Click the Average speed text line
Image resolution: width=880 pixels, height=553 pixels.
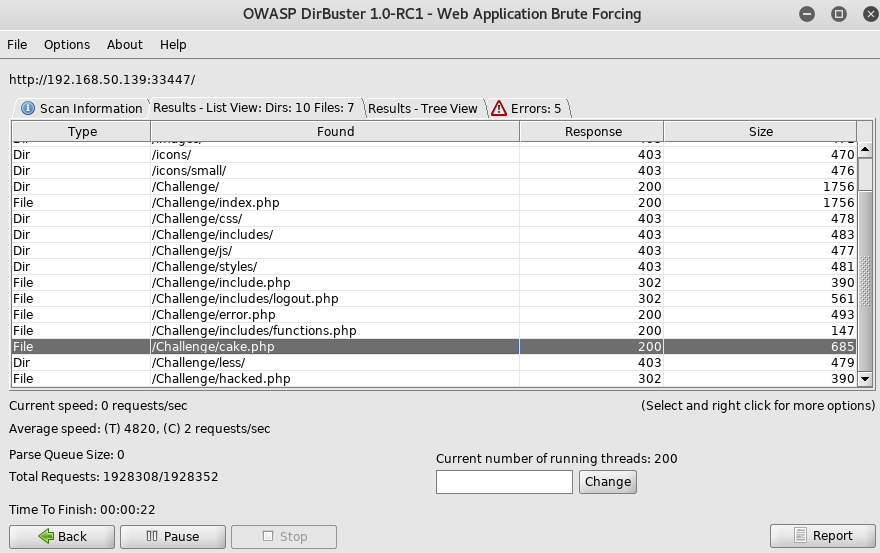(139, 429)
